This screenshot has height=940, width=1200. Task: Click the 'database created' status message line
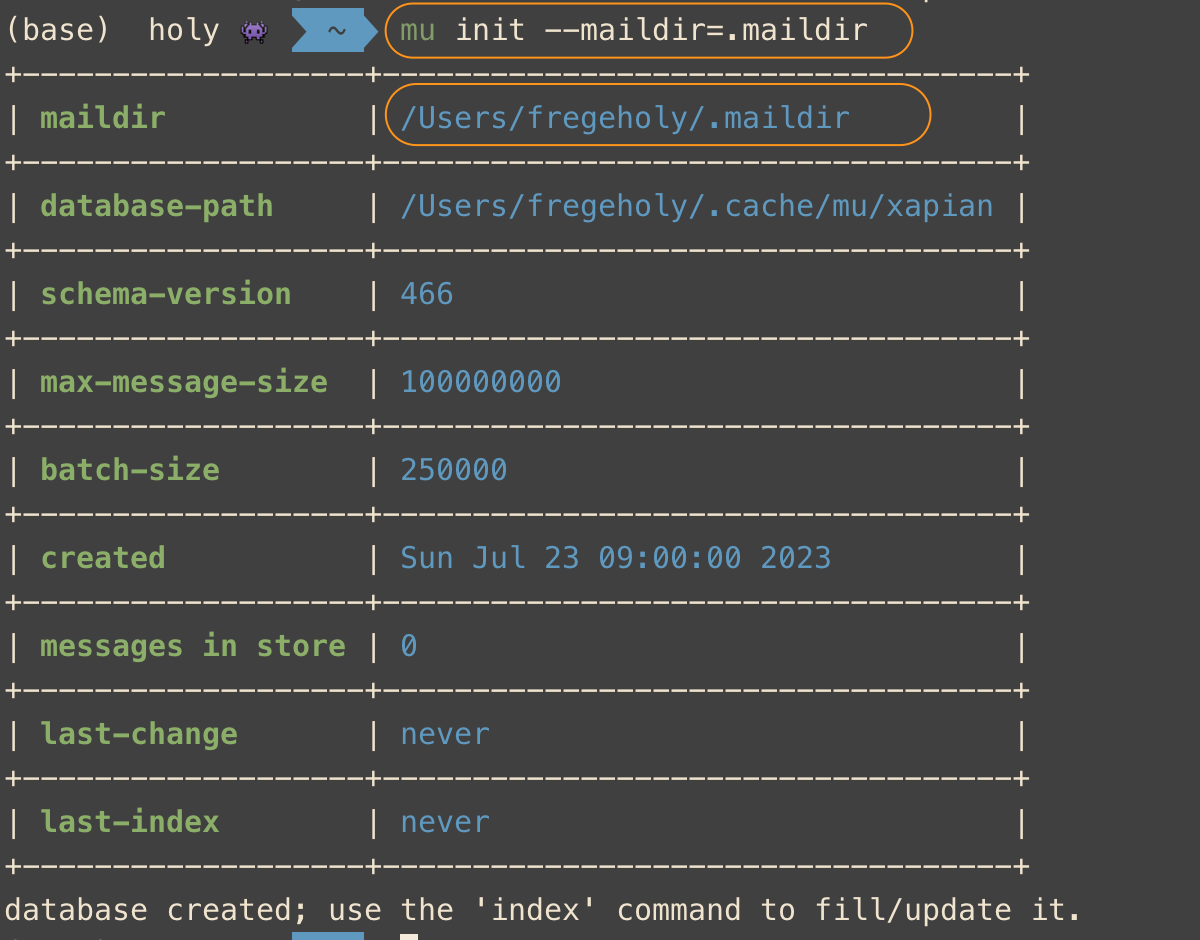click(543, 910)
